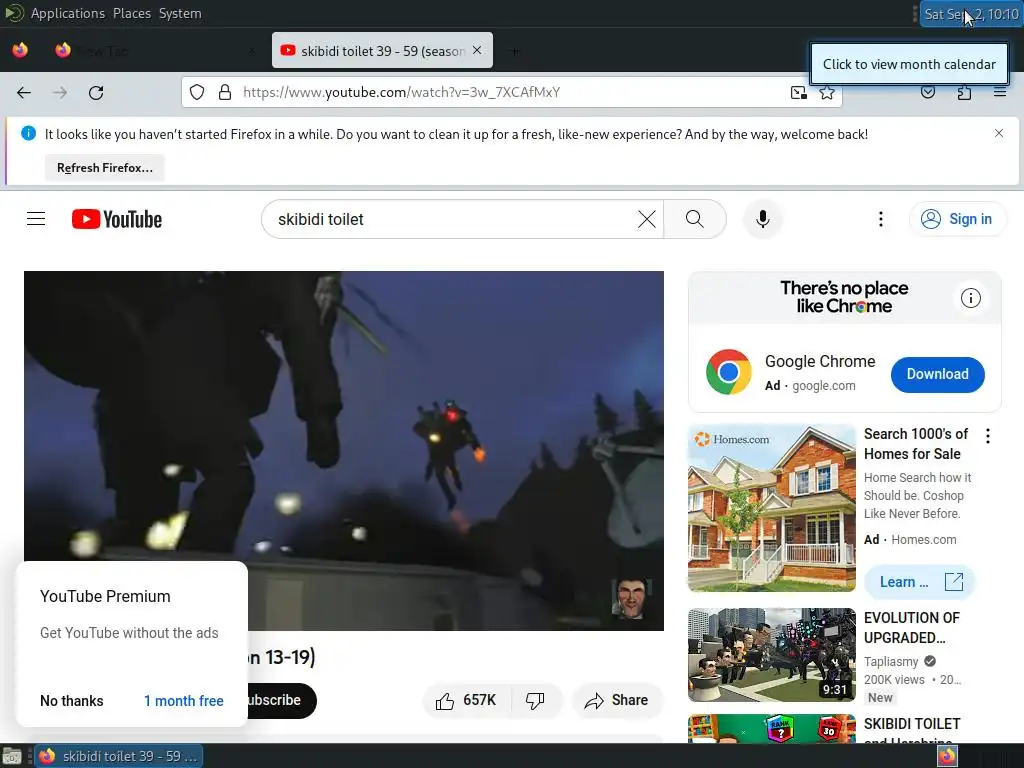Search with your voice microphone icon
The height and width of the screenshot is (768, 1024).
[762, 219]
